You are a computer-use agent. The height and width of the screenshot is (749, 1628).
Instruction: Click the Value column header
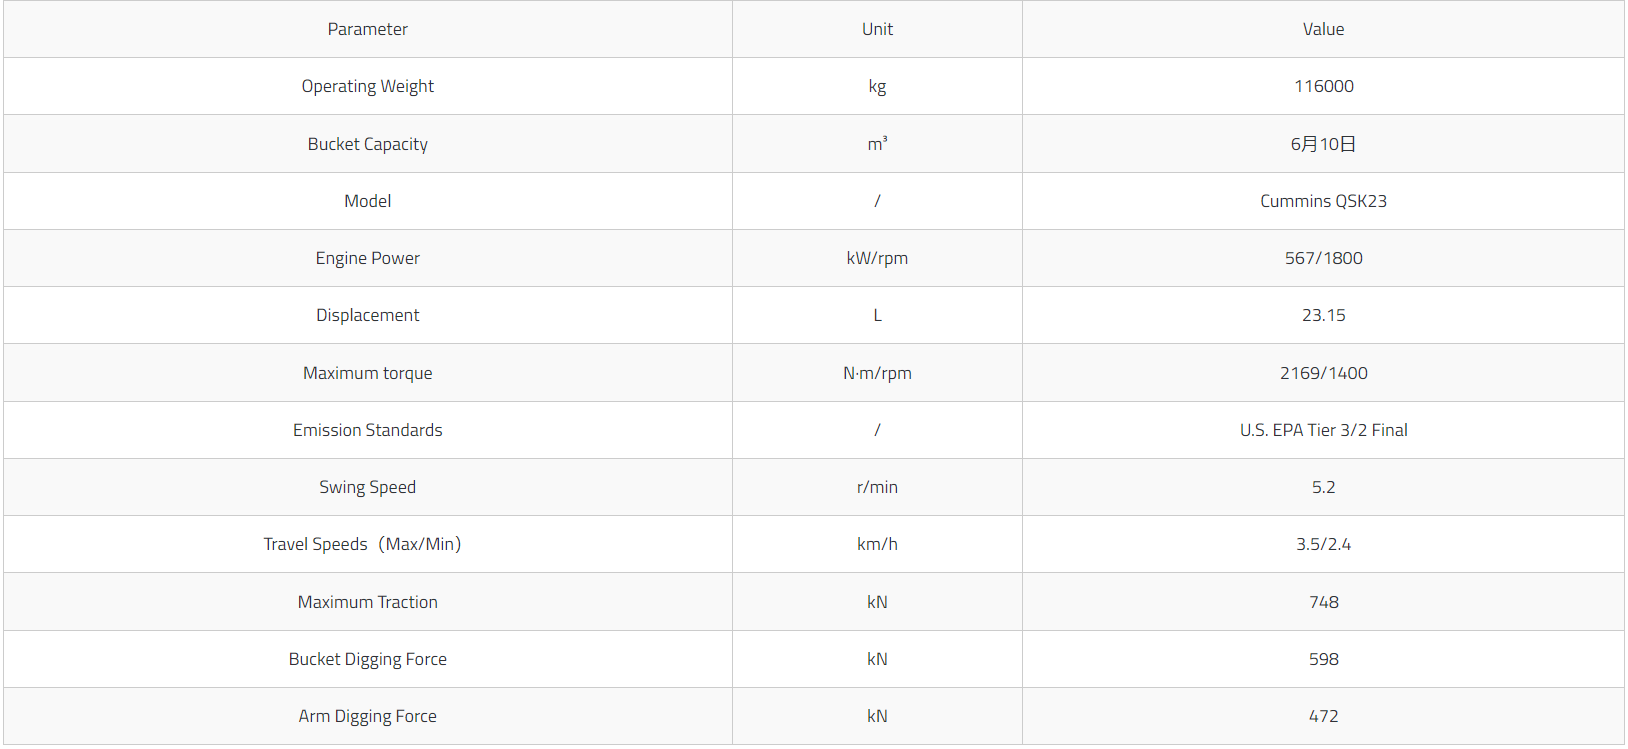(x=1323, y=29)
